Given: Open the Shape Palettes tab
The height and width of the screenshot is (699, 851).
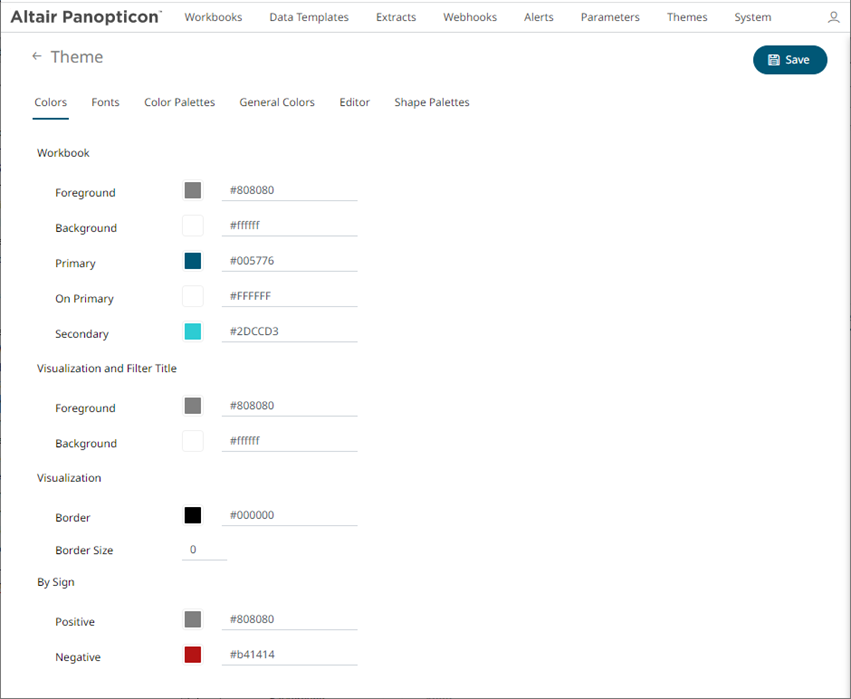Looking at the screenshot, I should (x=431, y=102).
